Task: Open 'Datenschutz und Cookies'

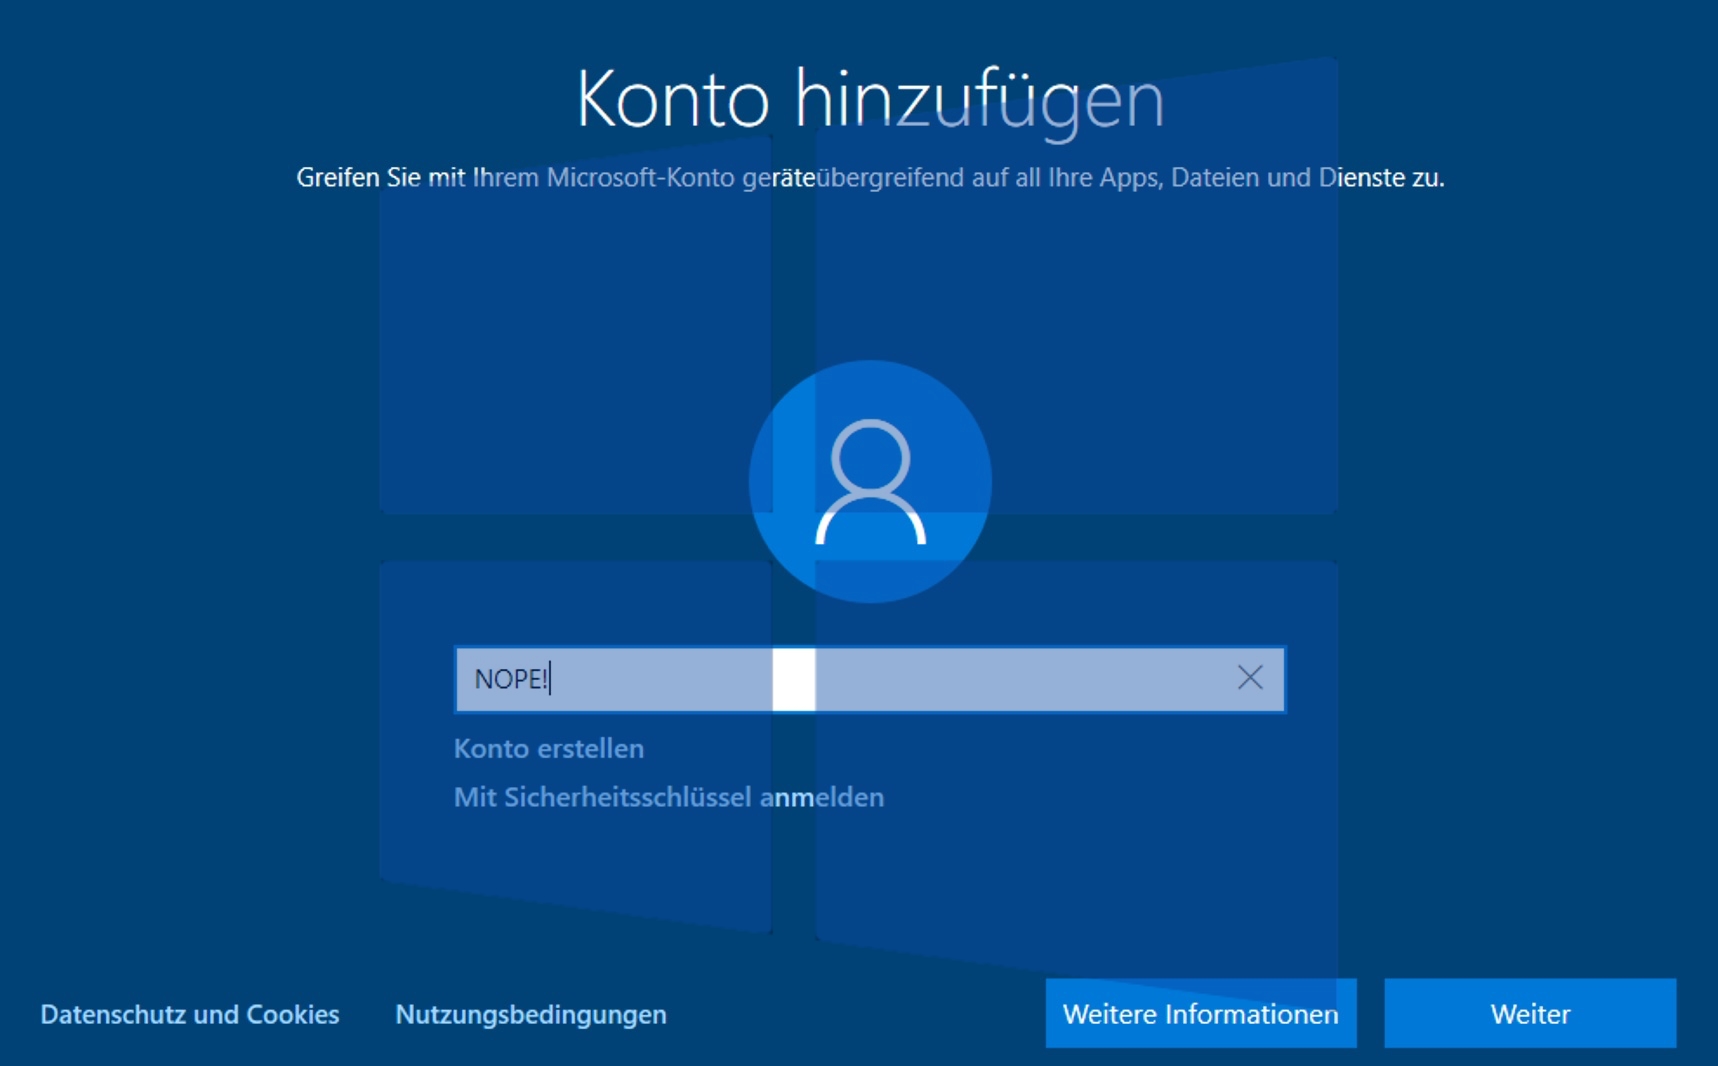Action: [x=189, y=1013]
